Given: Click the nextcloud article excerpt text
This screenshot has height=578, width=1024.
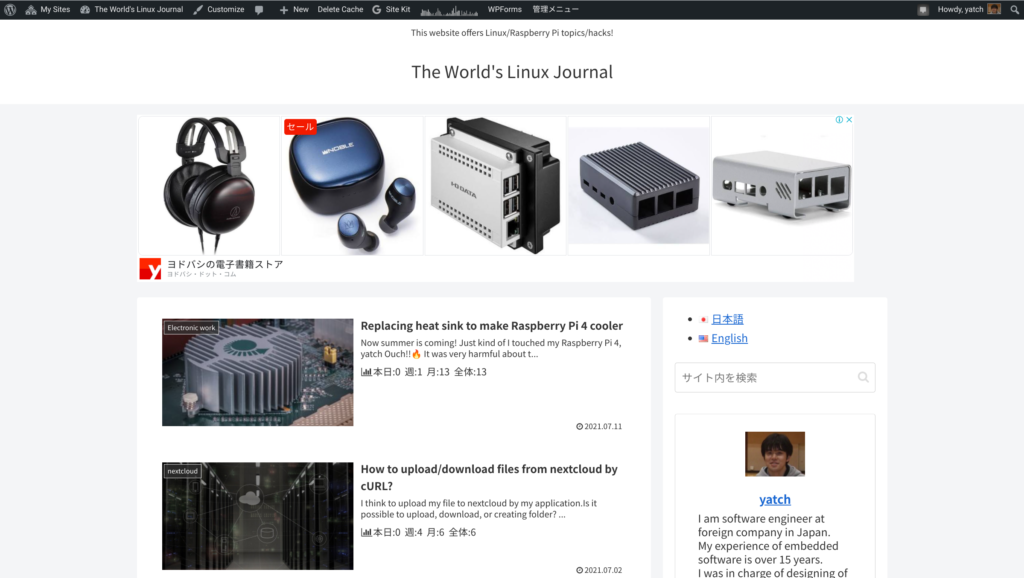Looking at the screenshot, I should click(x=479, y=509).
